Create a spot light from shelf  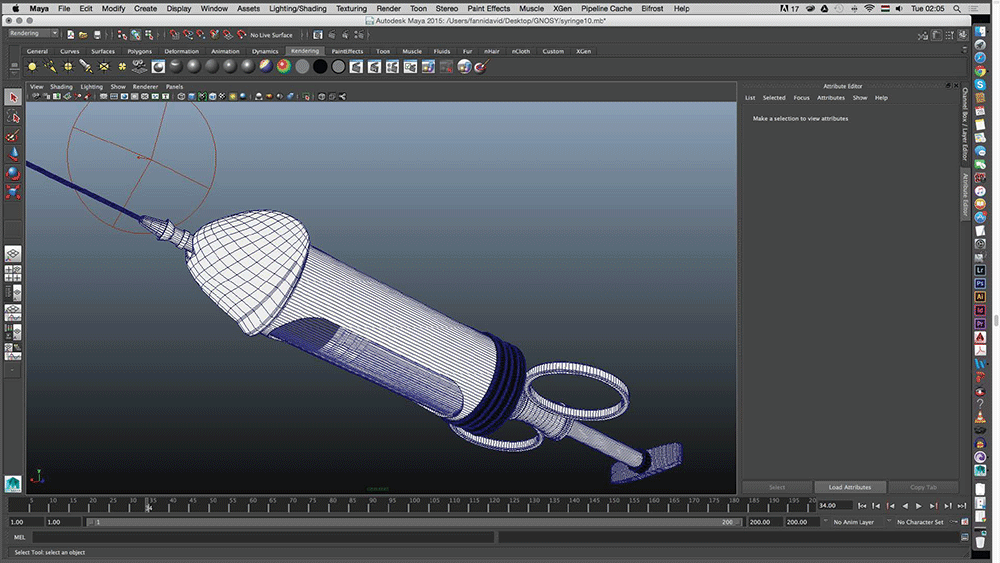85,66
